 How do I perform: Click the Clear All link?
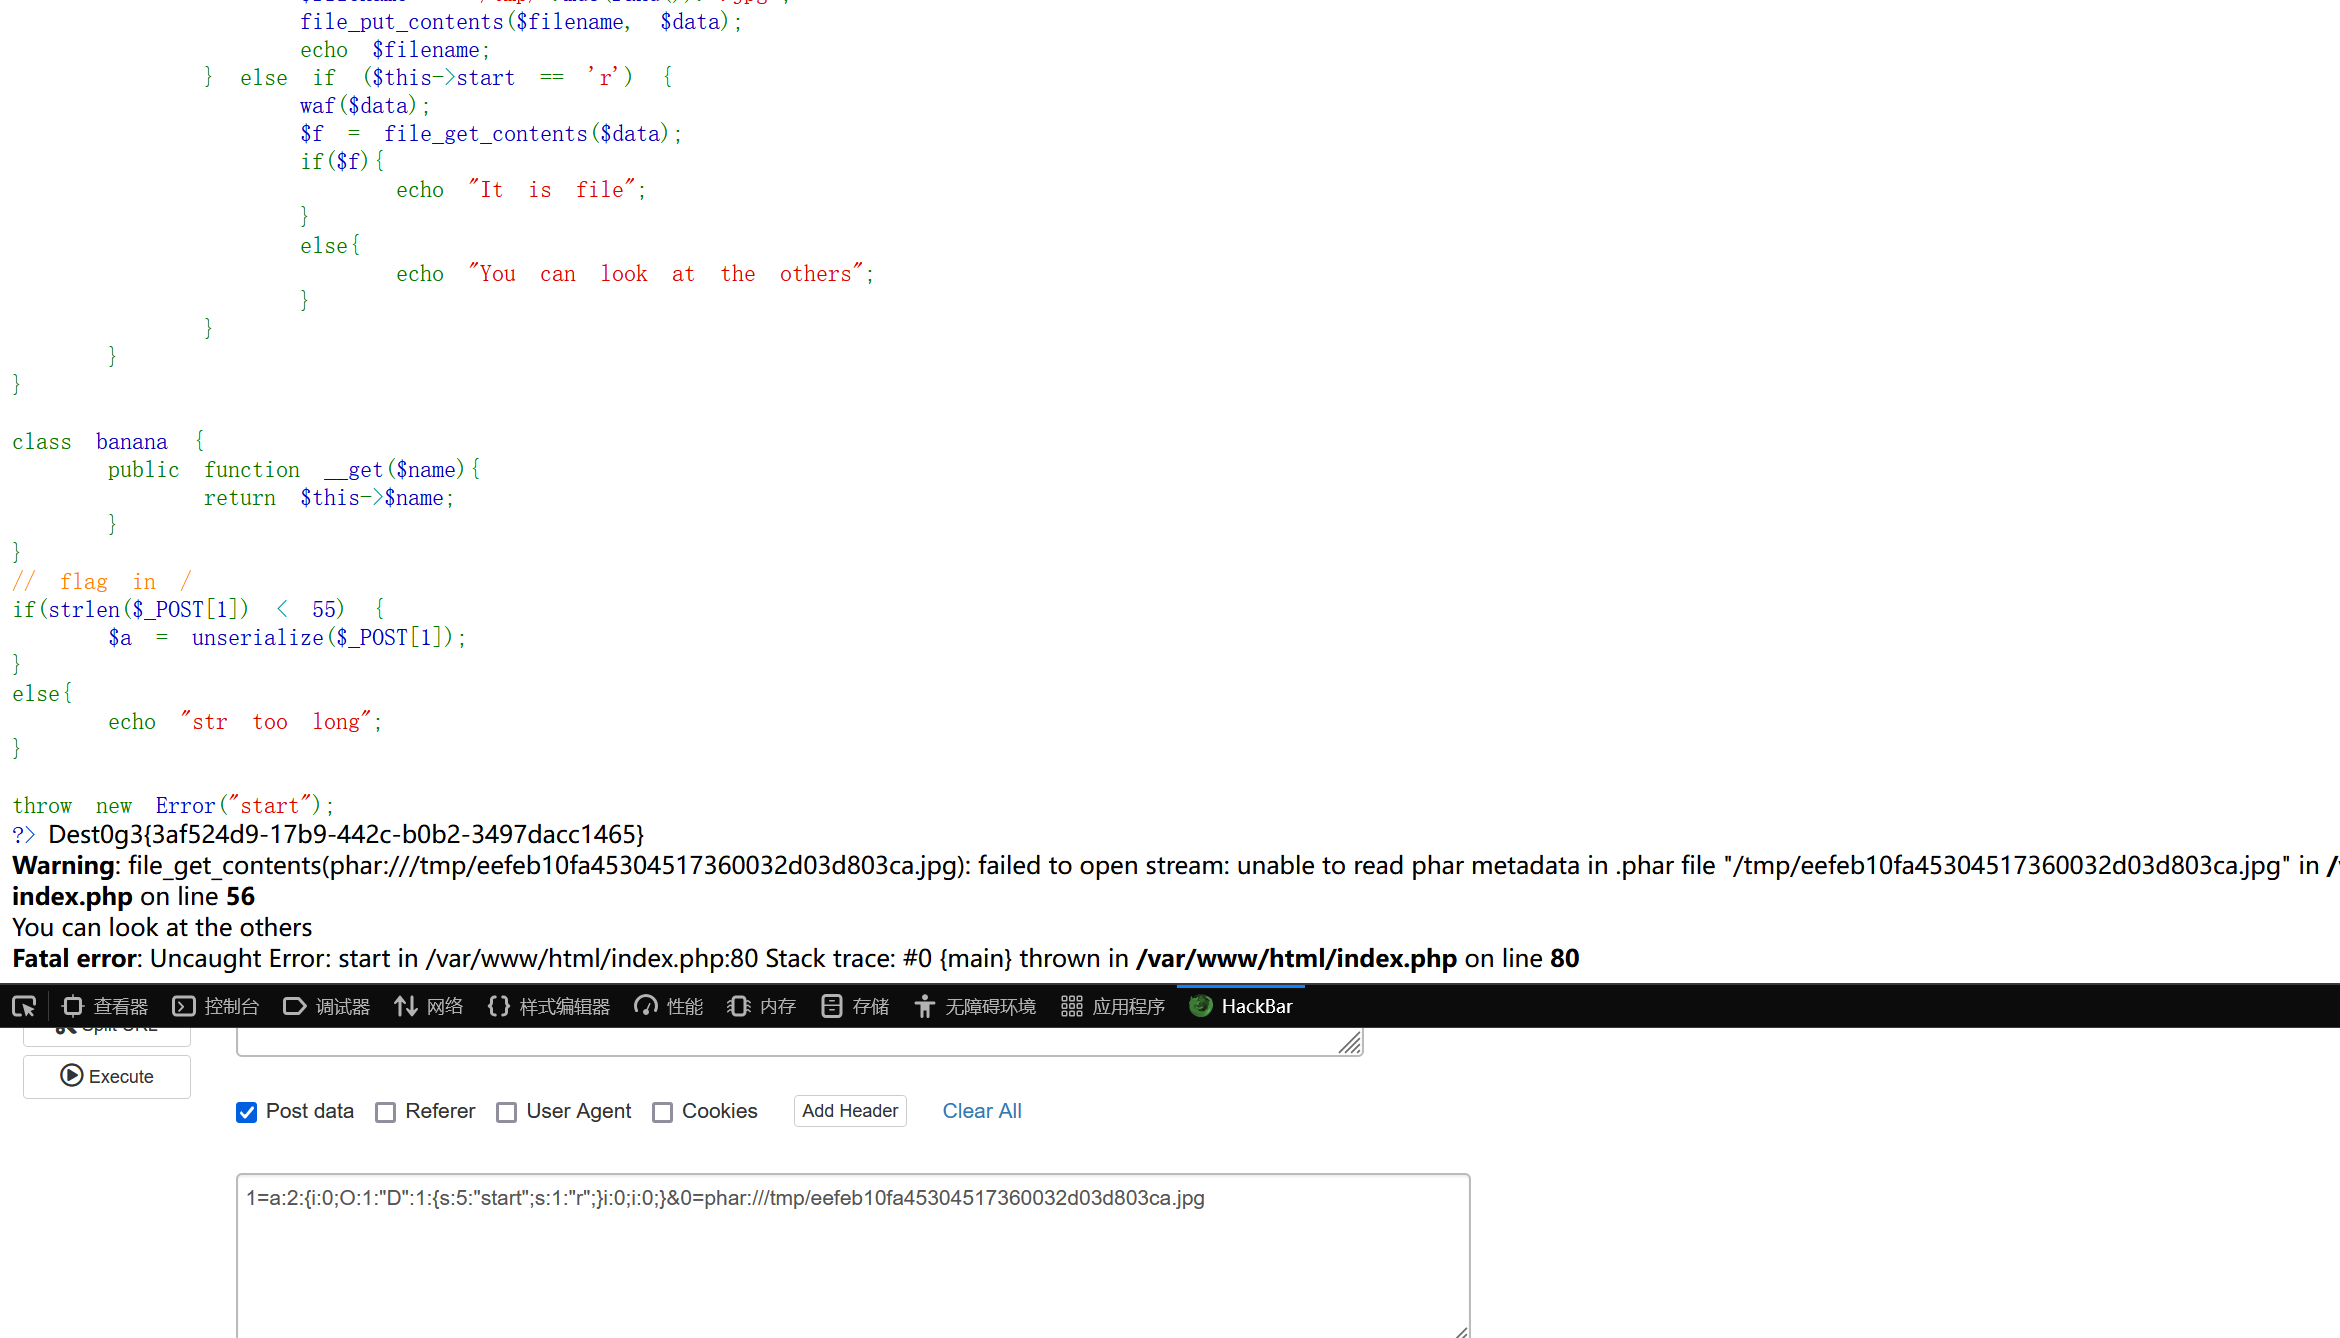(x=982, y=1111)
